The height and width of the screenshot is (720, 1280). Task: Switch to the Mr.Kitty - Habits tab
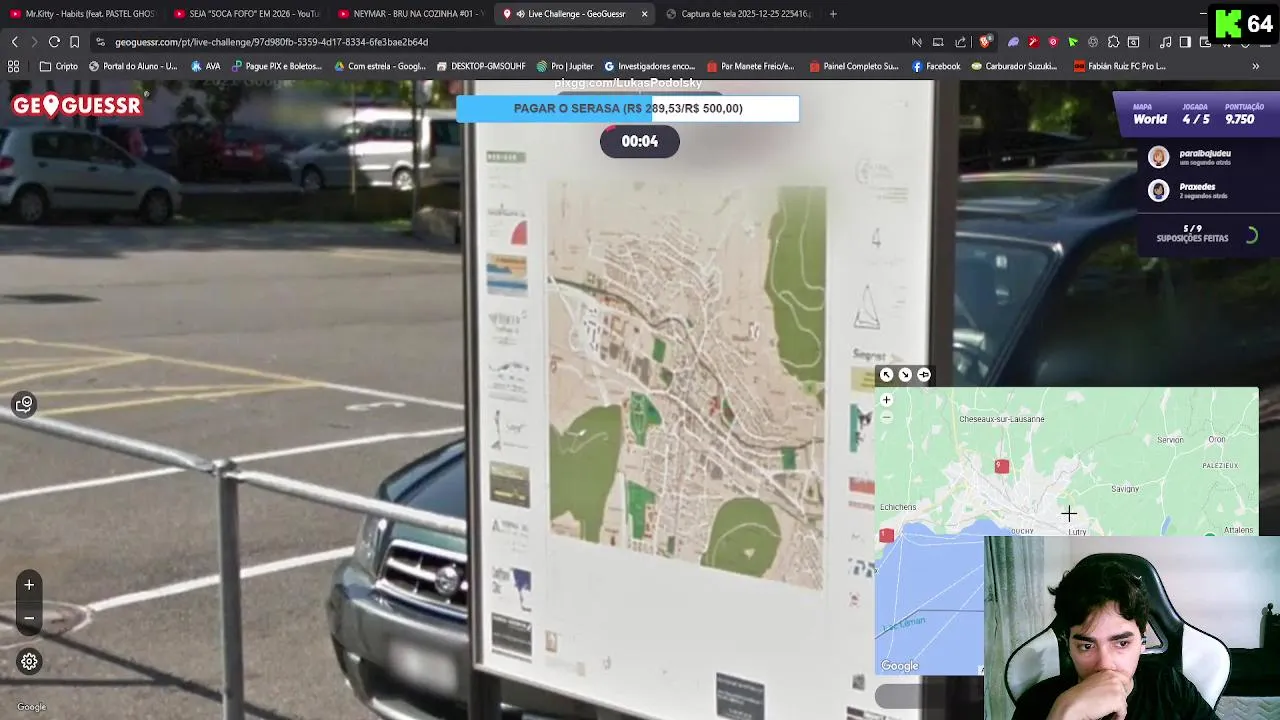[x=82, y=14]
